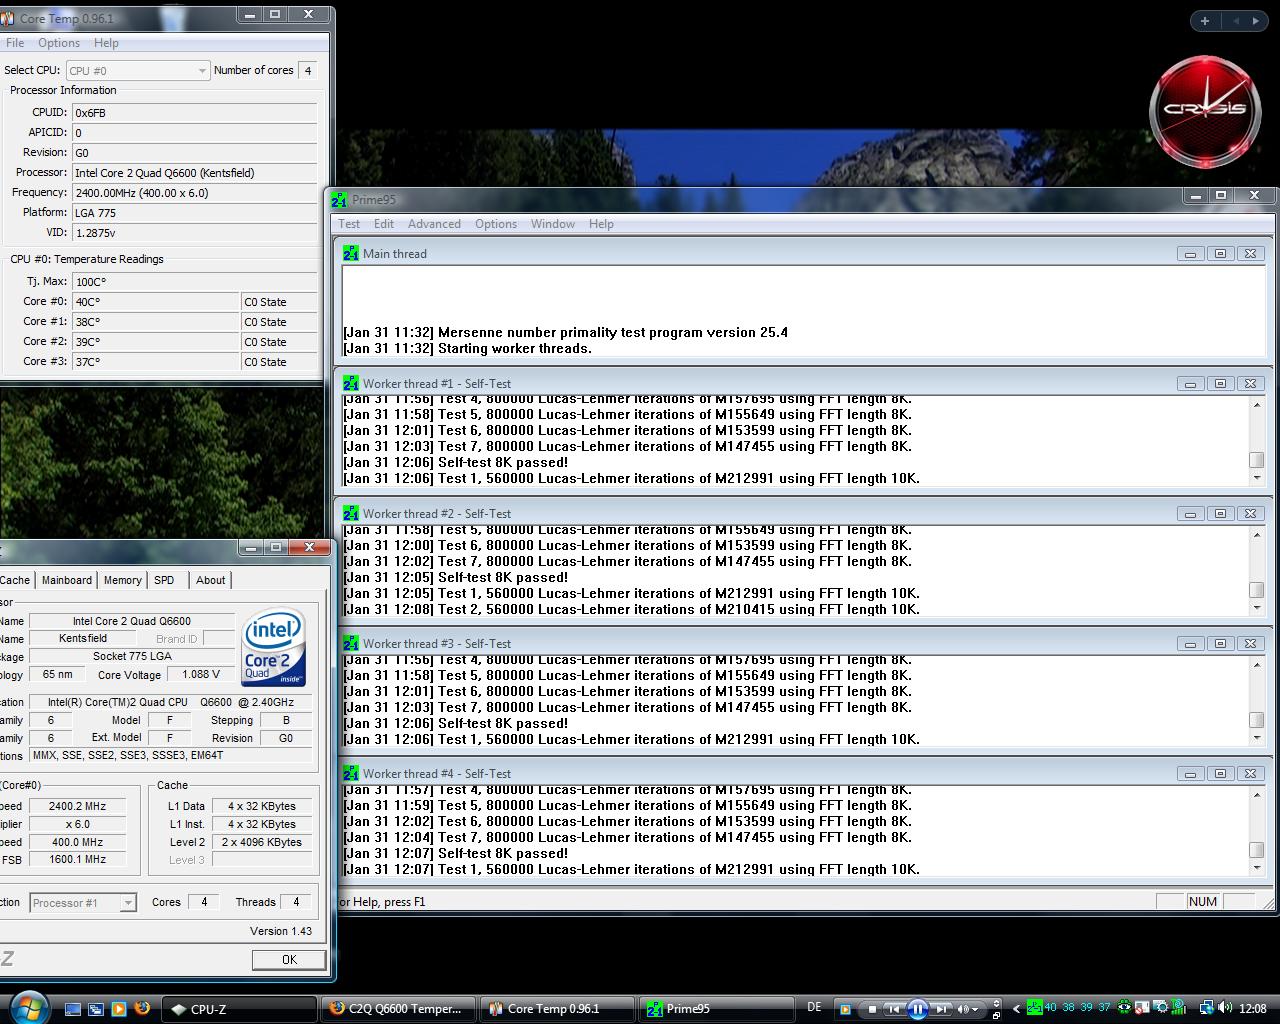This screenshot has width=1280, height=1024.
Task: Skip to next track in taskbar player
Action: coord(941,1009)
